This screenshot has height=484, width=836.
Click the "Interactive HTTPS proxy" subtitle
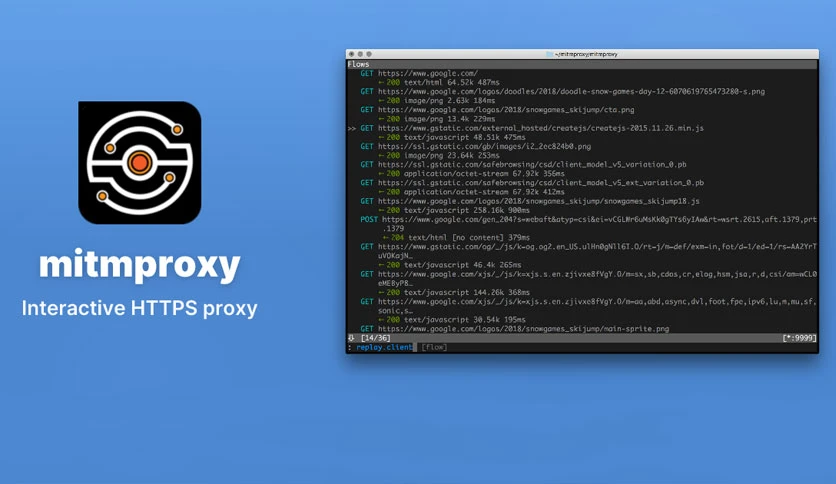pyautogui.click(x=140, y=308)
